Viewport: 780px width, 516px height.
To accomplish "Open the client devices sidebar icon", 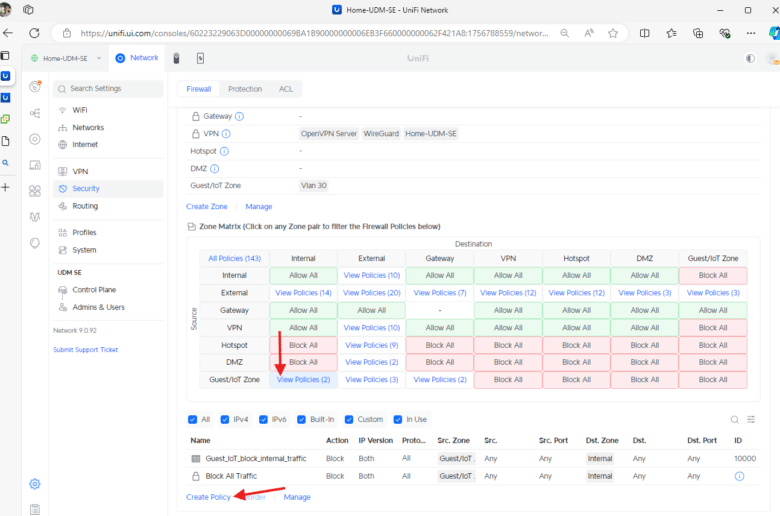I will (35, 165).
